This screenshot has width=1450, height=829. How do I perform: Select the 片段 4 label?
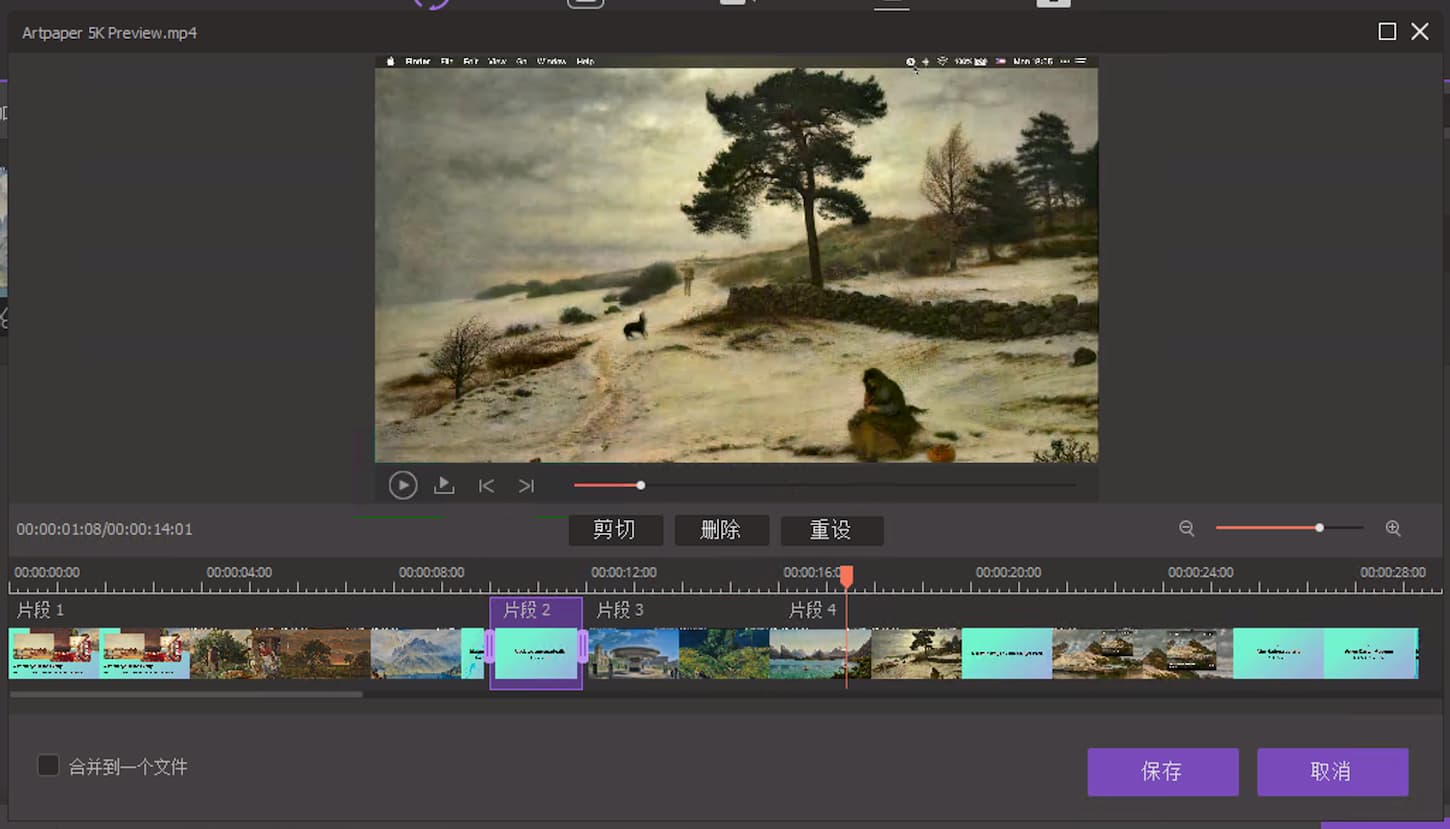[813, 610]
